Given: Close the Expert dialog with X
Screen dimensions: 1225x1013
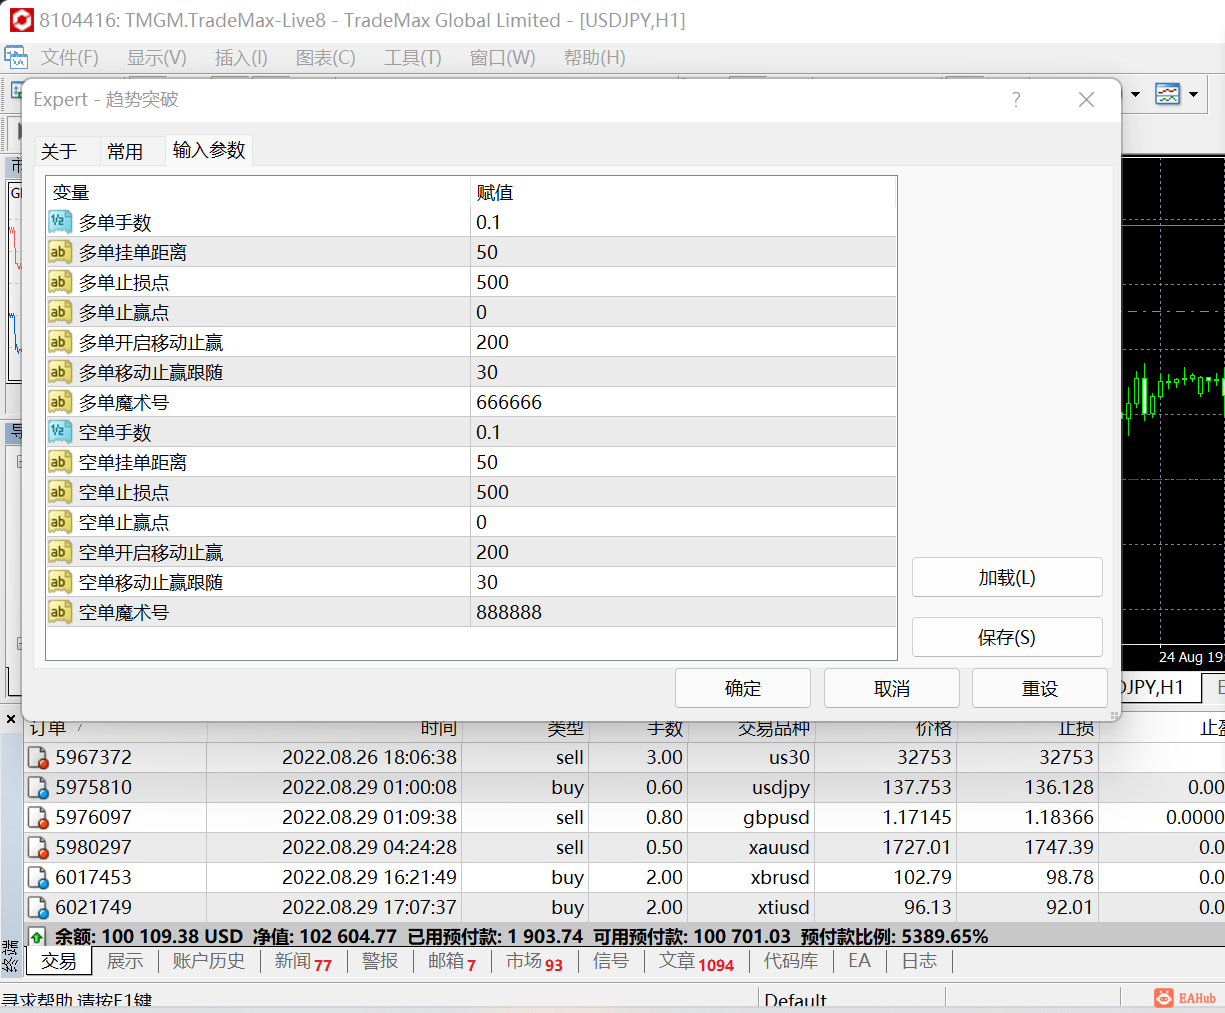Looking at the screenshot, I should coord(1087,100).
